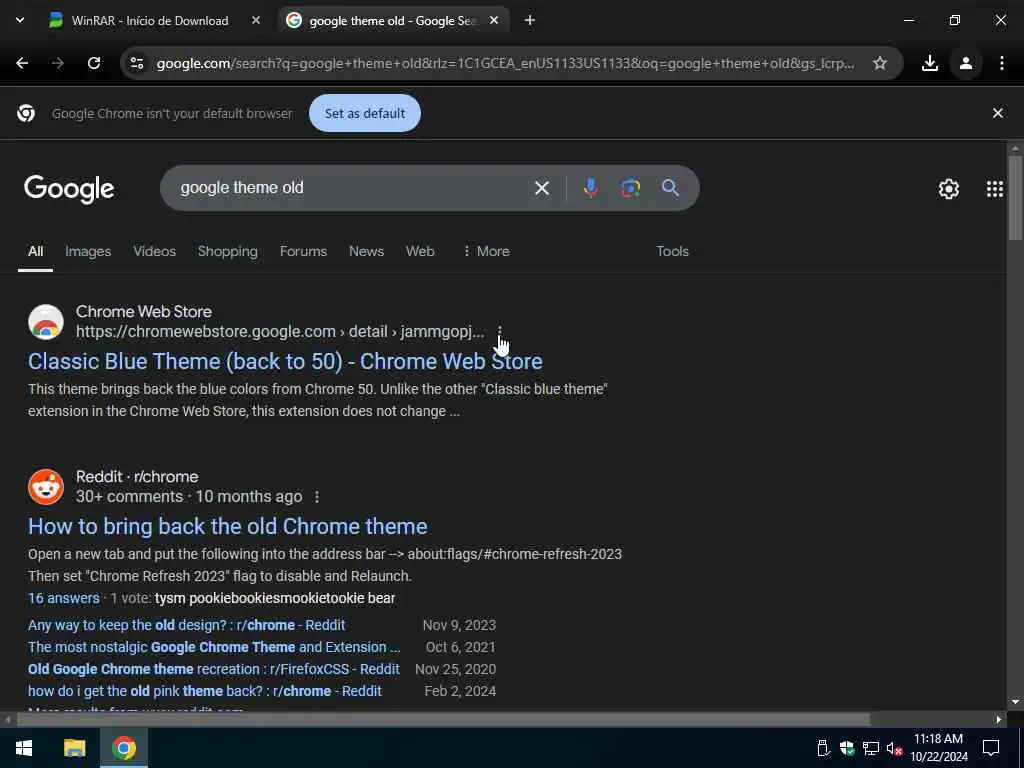Open a new tab with plus icon
Image resolution: width=1024 pixels, height=768 pixels.
coord(530,21)
